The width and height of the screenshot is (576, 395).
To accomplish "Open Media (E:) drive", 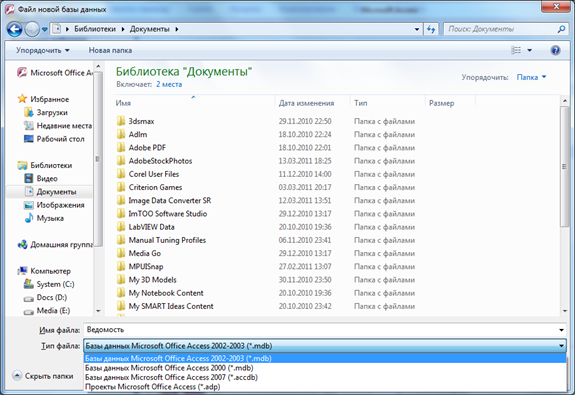I will click(47, 311).
